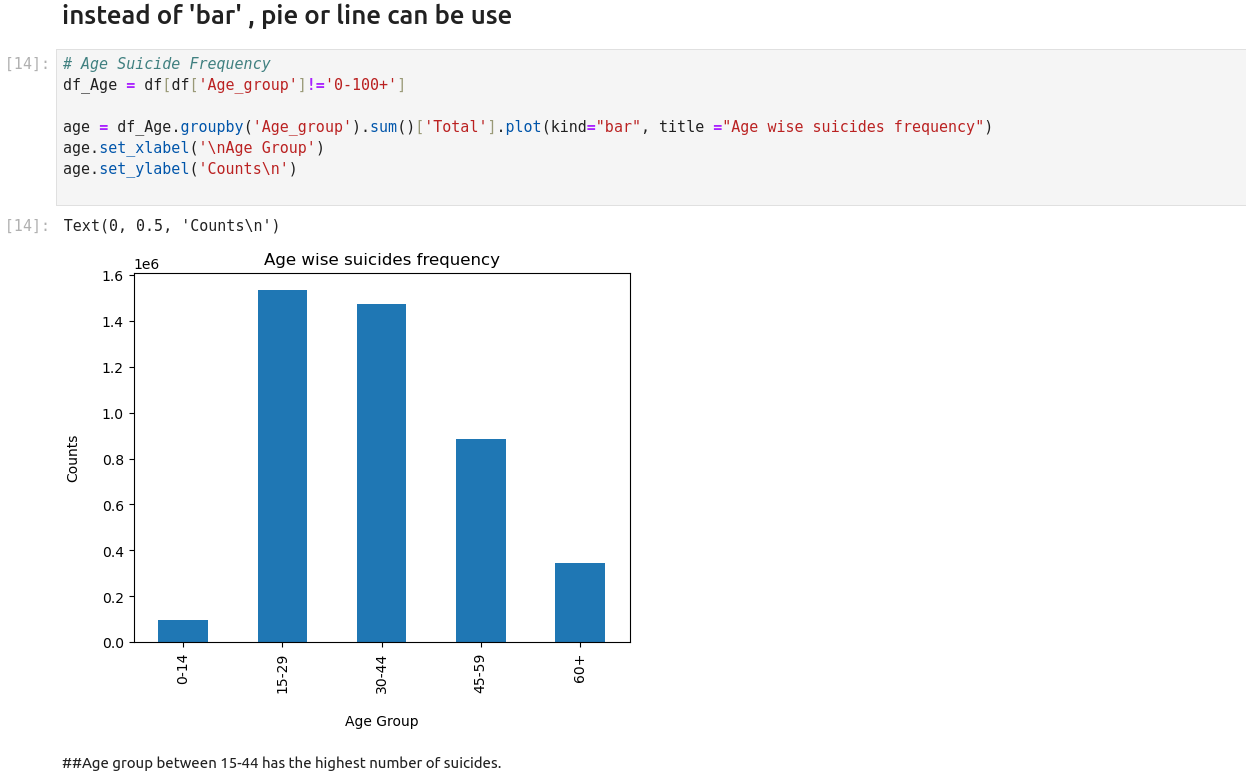Click the chart title 'Age wise suicides frequency'
This screenshot has height=777, width=1246.
click(x=381, y=260)
